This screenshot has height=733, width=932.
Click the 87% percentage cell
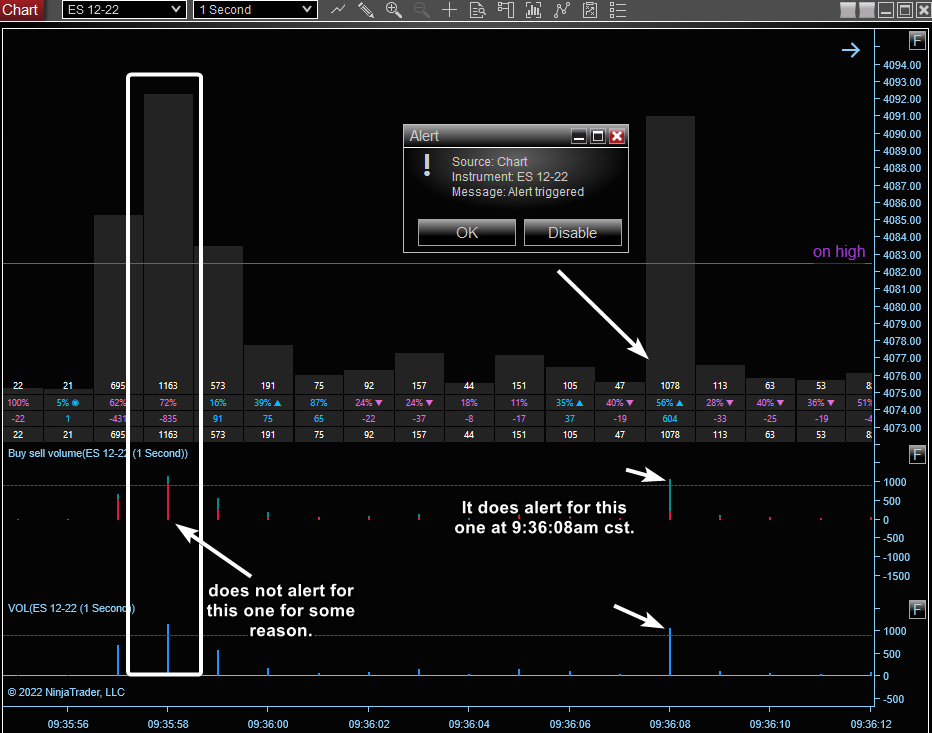319,402
